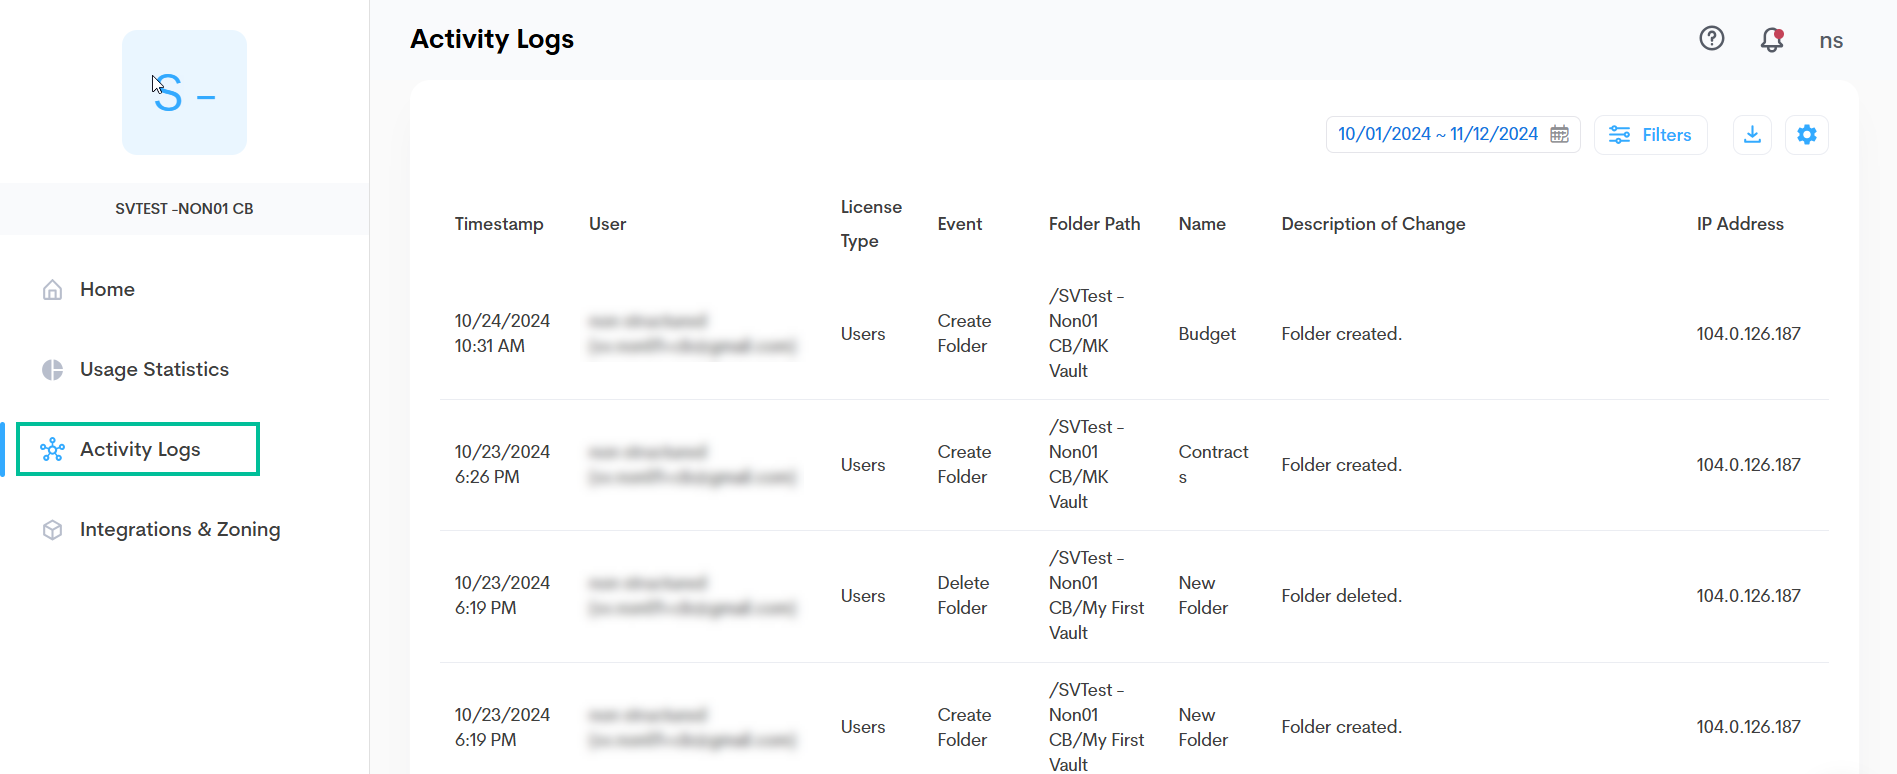
Task: Click the 'S -' organization logo tile
Action: pos(184,92)
